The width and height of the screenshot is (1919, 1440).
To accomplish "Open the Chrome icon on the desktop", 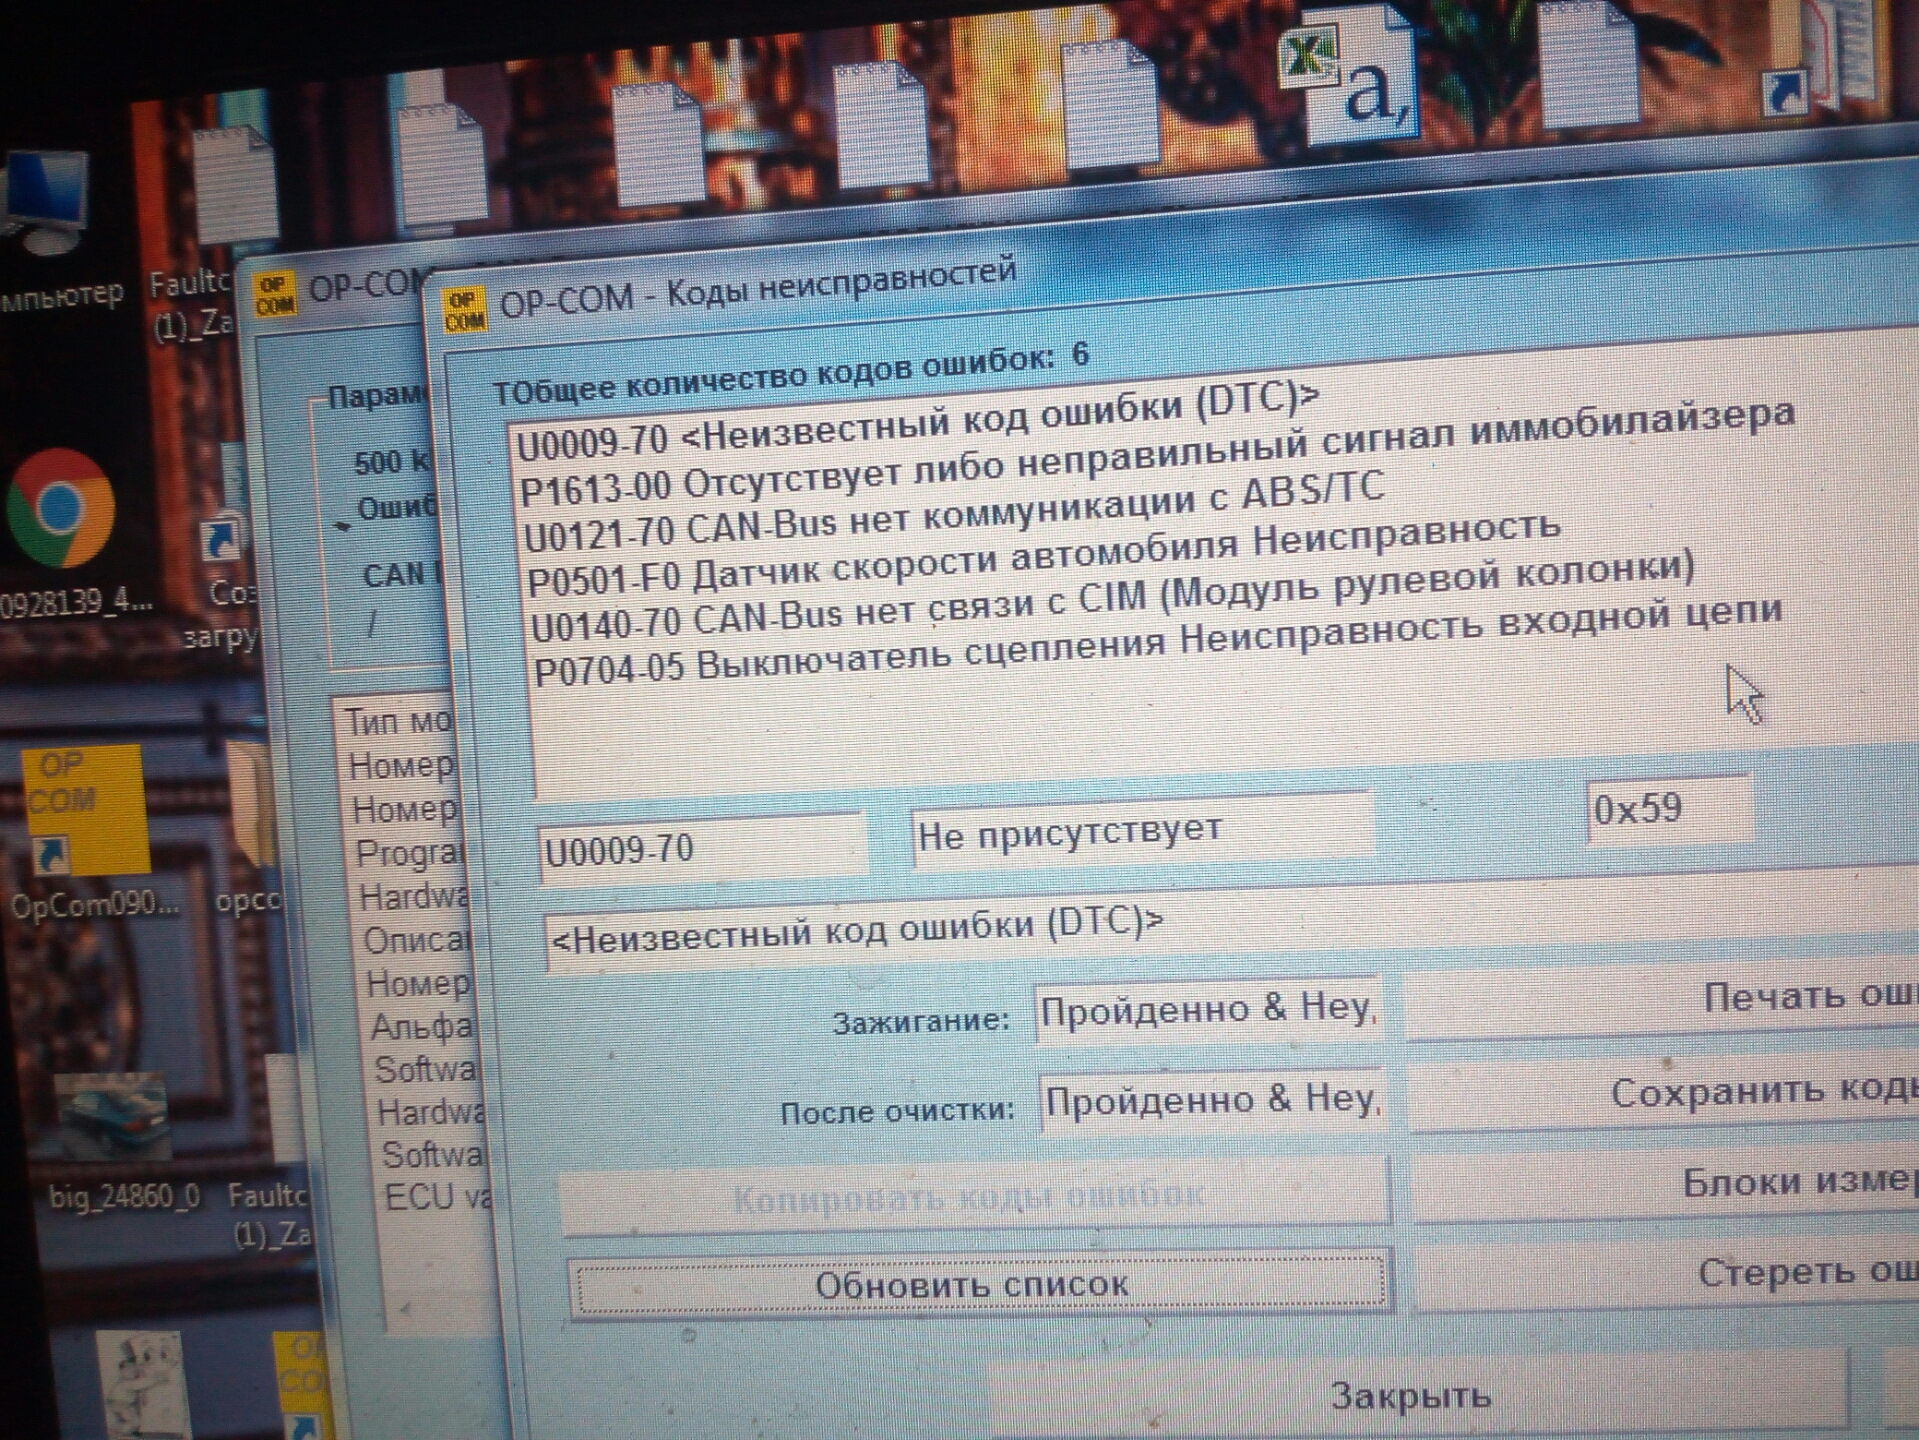I will (60, 508).
